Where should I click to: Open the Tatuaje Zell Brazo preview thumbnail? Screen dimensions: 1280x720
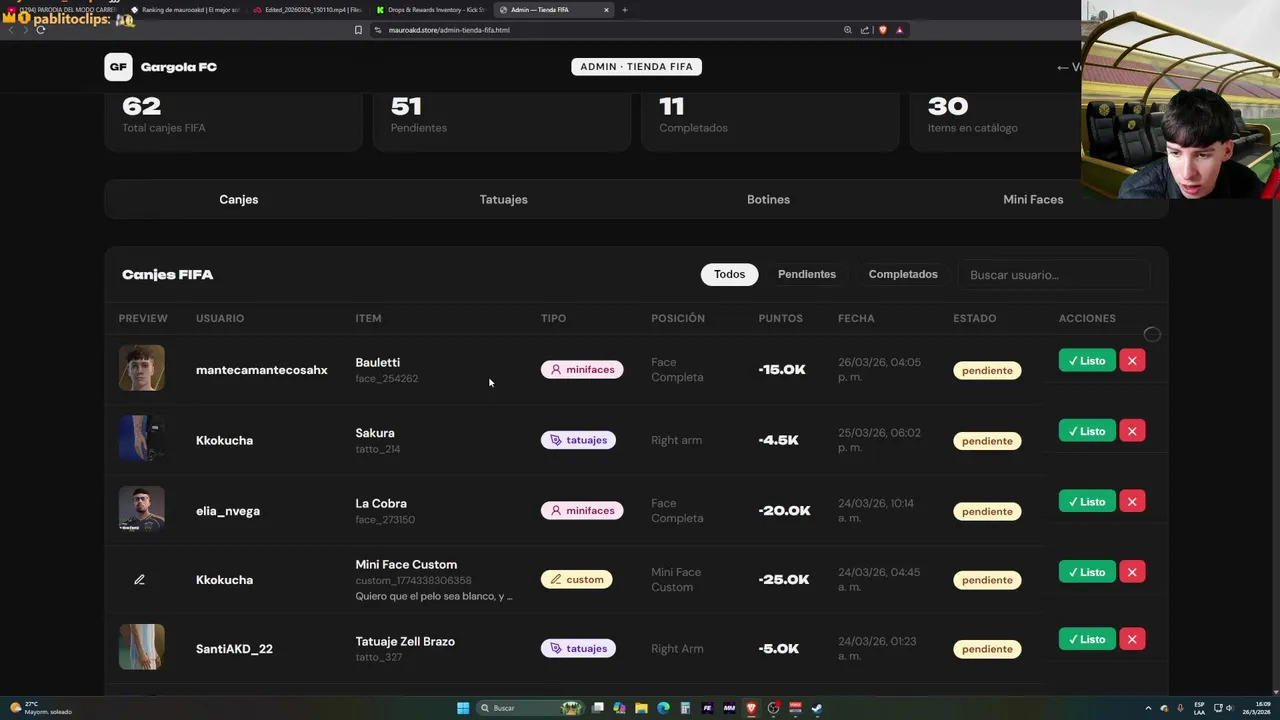click(142, 647)
